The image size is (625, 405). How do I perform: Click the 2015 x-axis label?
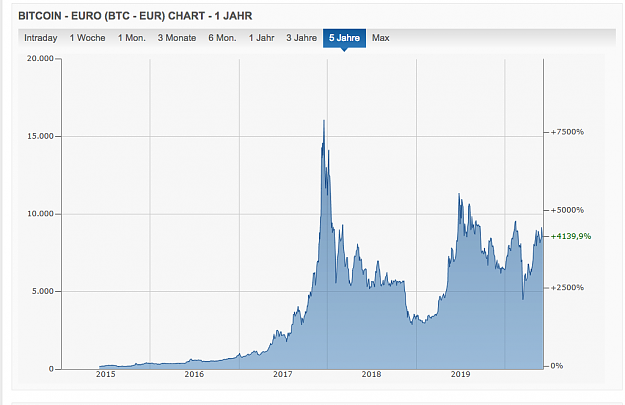[106, 374]
